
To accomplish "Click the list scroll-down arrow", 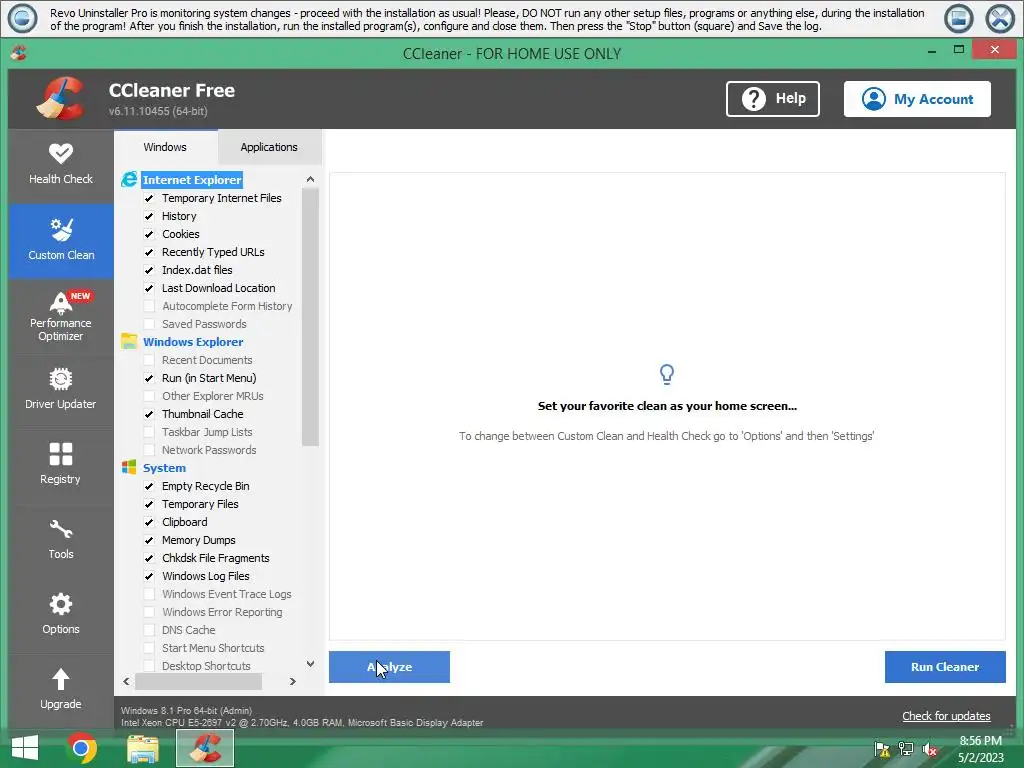I will [310, 664].
